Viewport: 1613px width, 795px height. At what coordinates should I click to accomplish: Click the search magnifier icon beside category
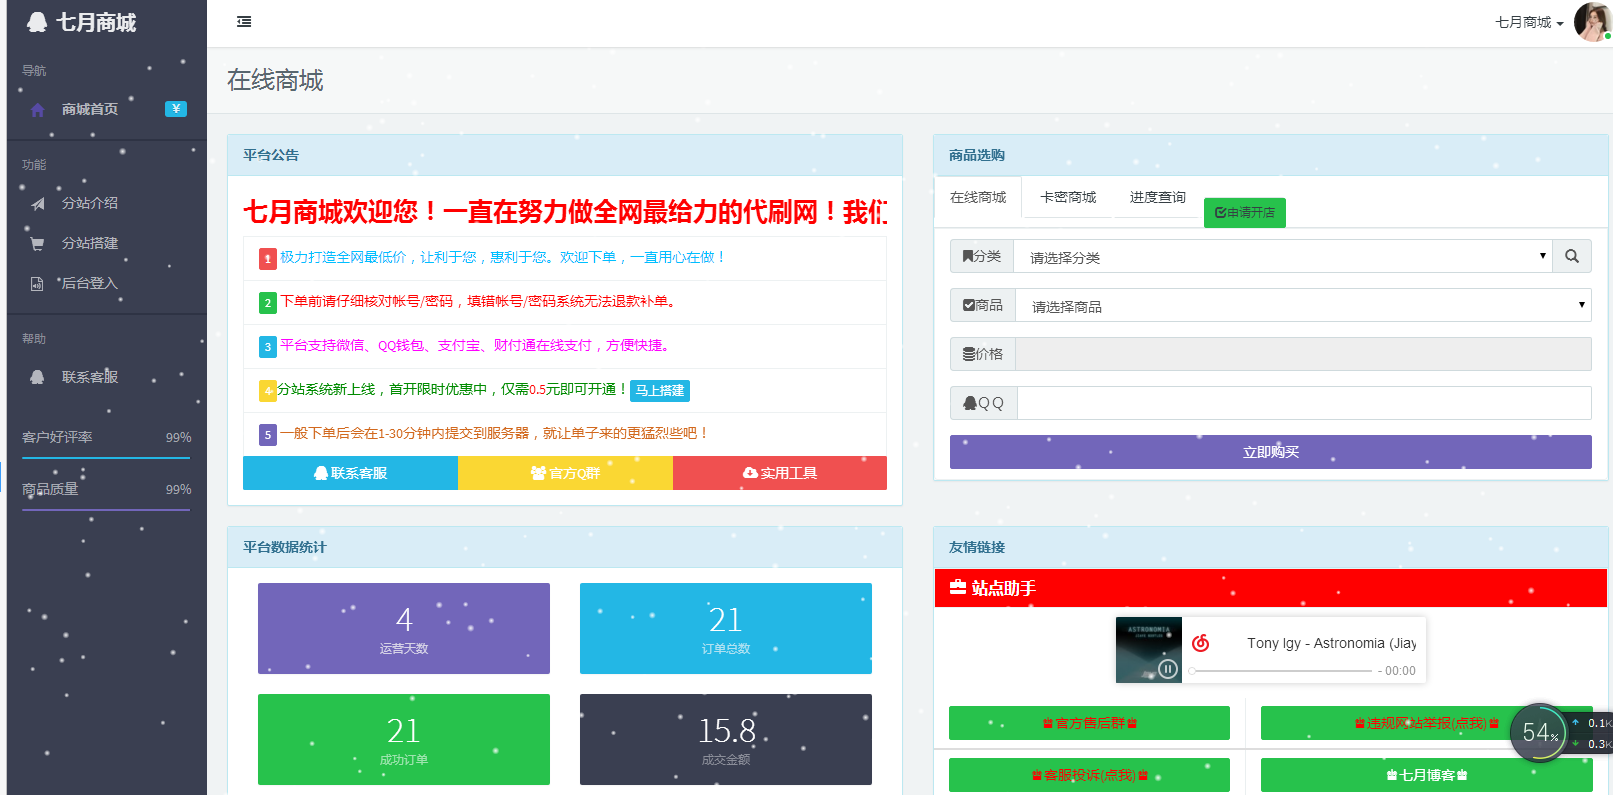[x=1572, y=257]
